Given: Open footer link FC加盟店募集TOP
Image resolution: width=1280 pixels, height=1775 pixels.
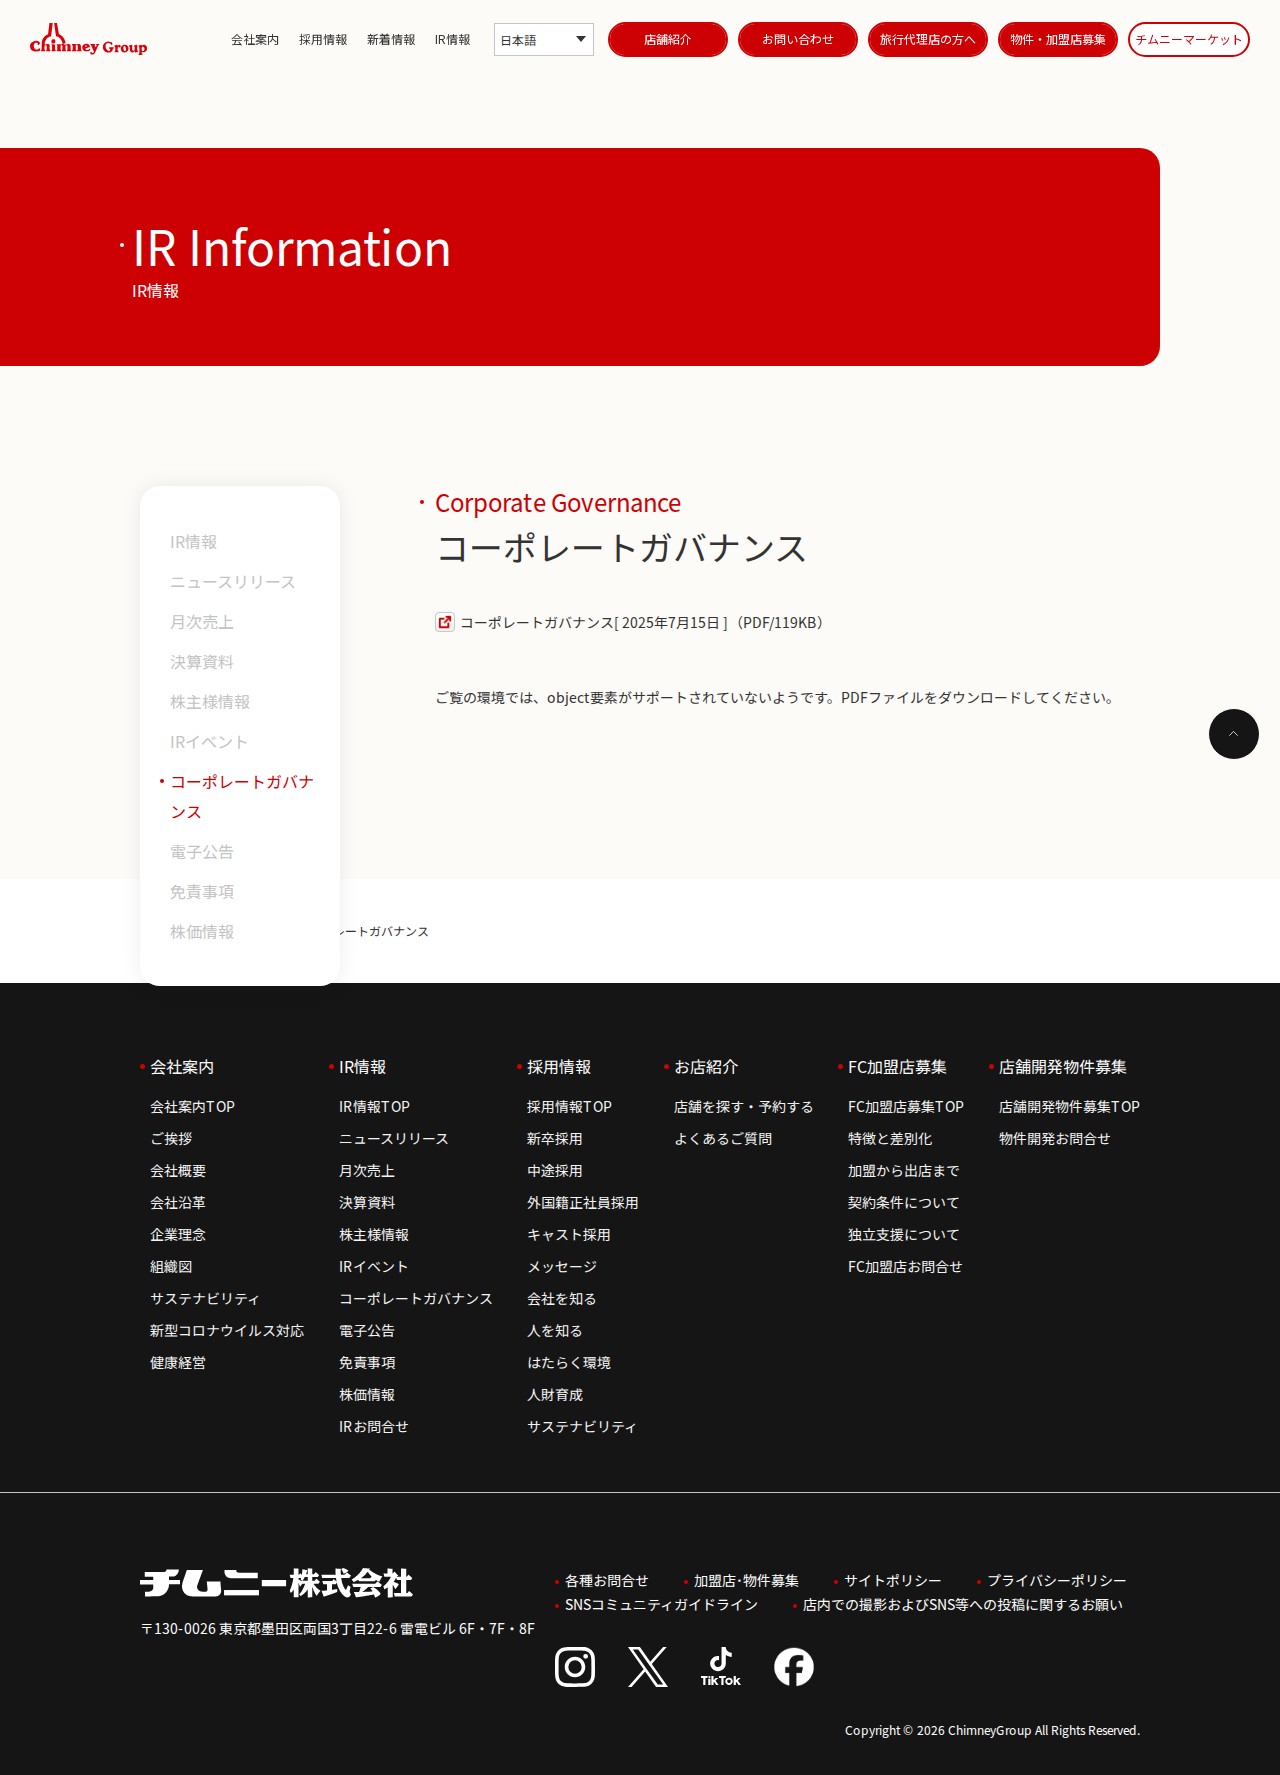Looking at the screenshot, I should click(x=906, y=1107).
